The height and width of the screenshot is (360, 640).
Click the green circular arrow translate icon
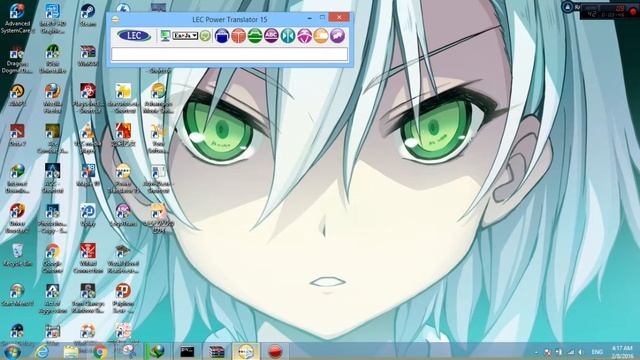click(x=205, y=36)
